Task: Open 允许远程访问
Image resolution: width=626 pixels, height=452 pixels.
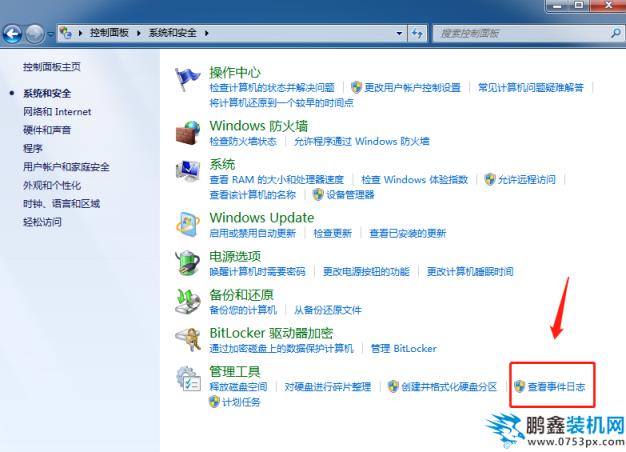Action: coord(527,180)
